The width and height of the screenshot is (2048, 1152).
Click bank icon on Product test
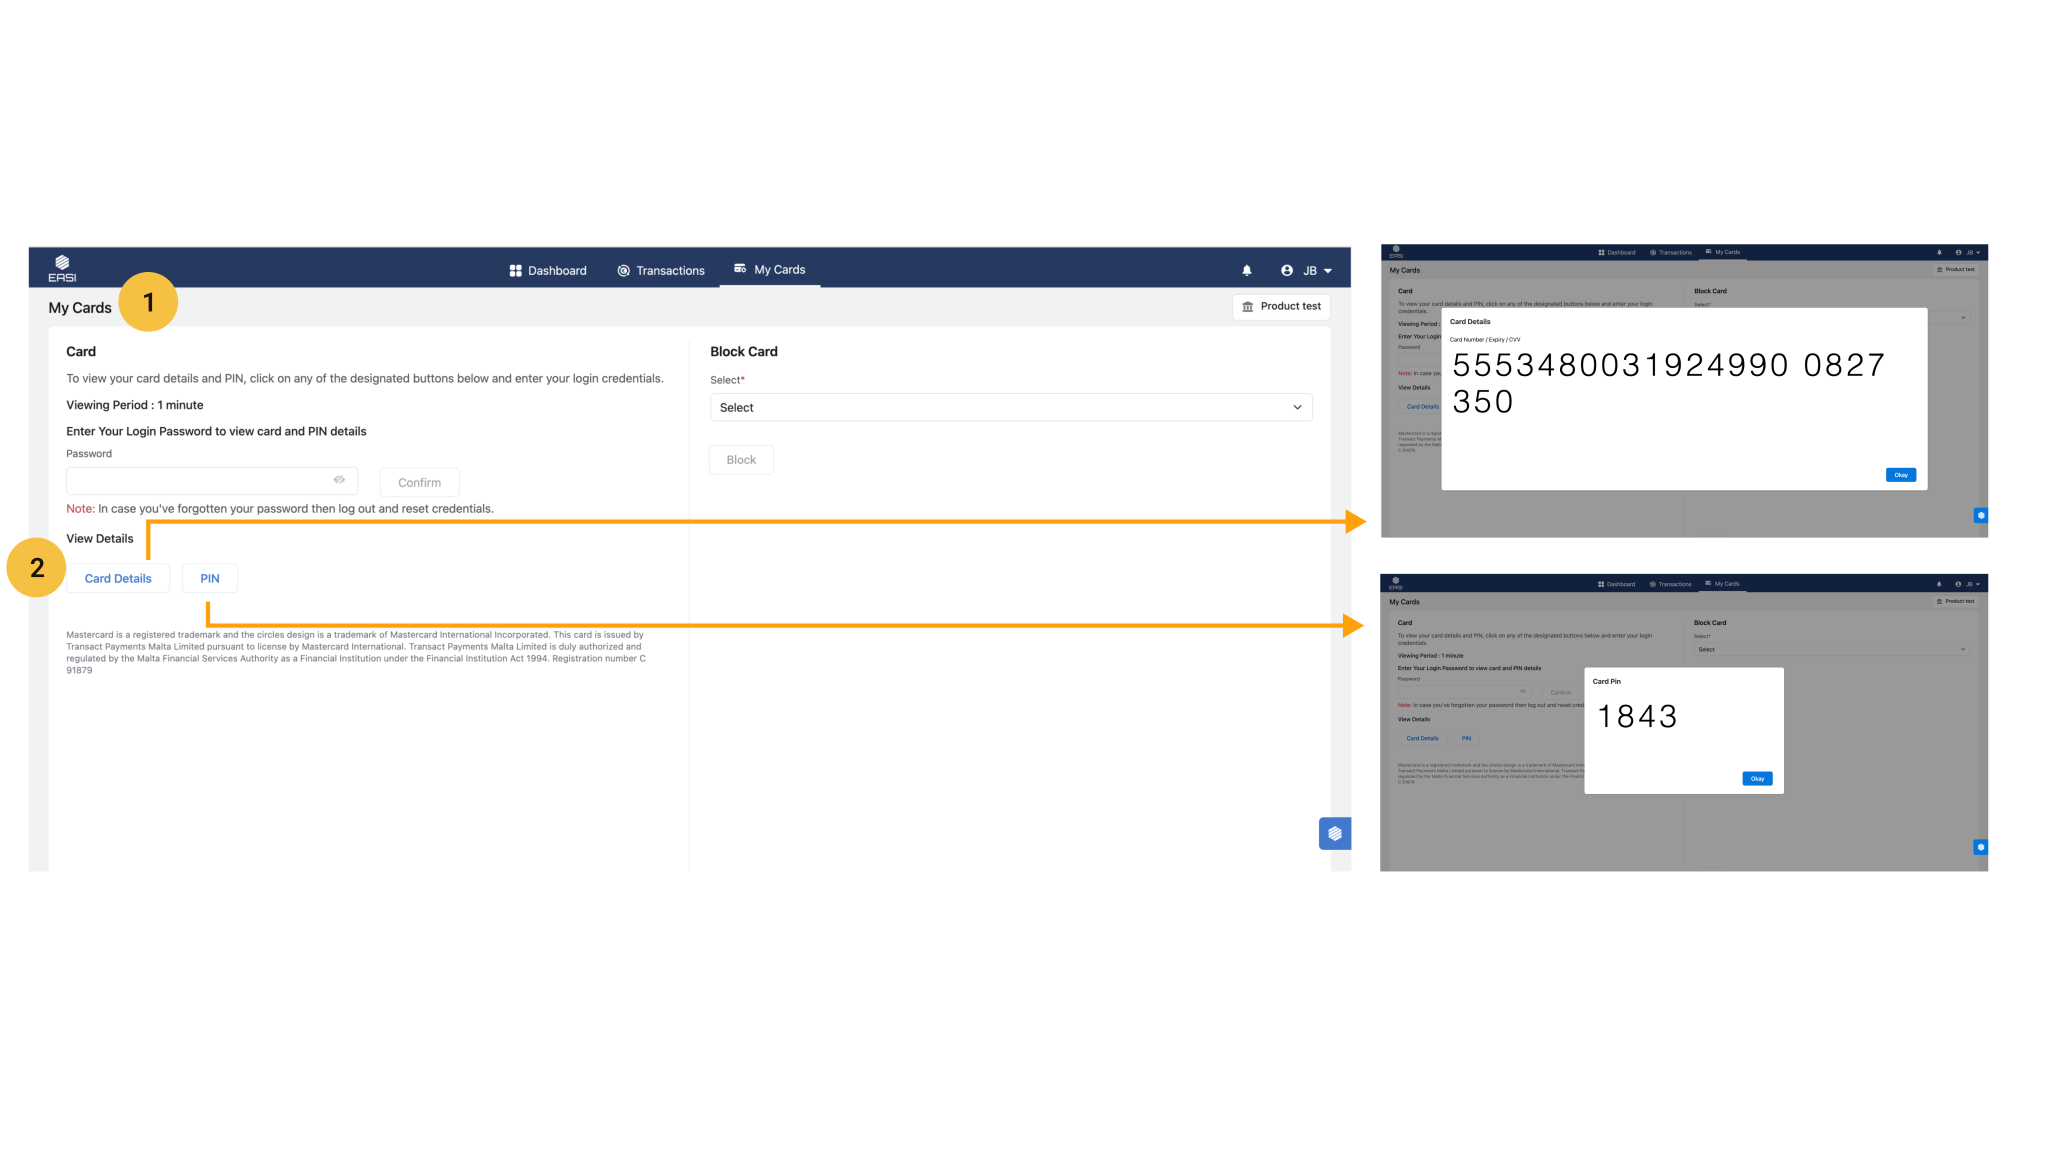1247,307
